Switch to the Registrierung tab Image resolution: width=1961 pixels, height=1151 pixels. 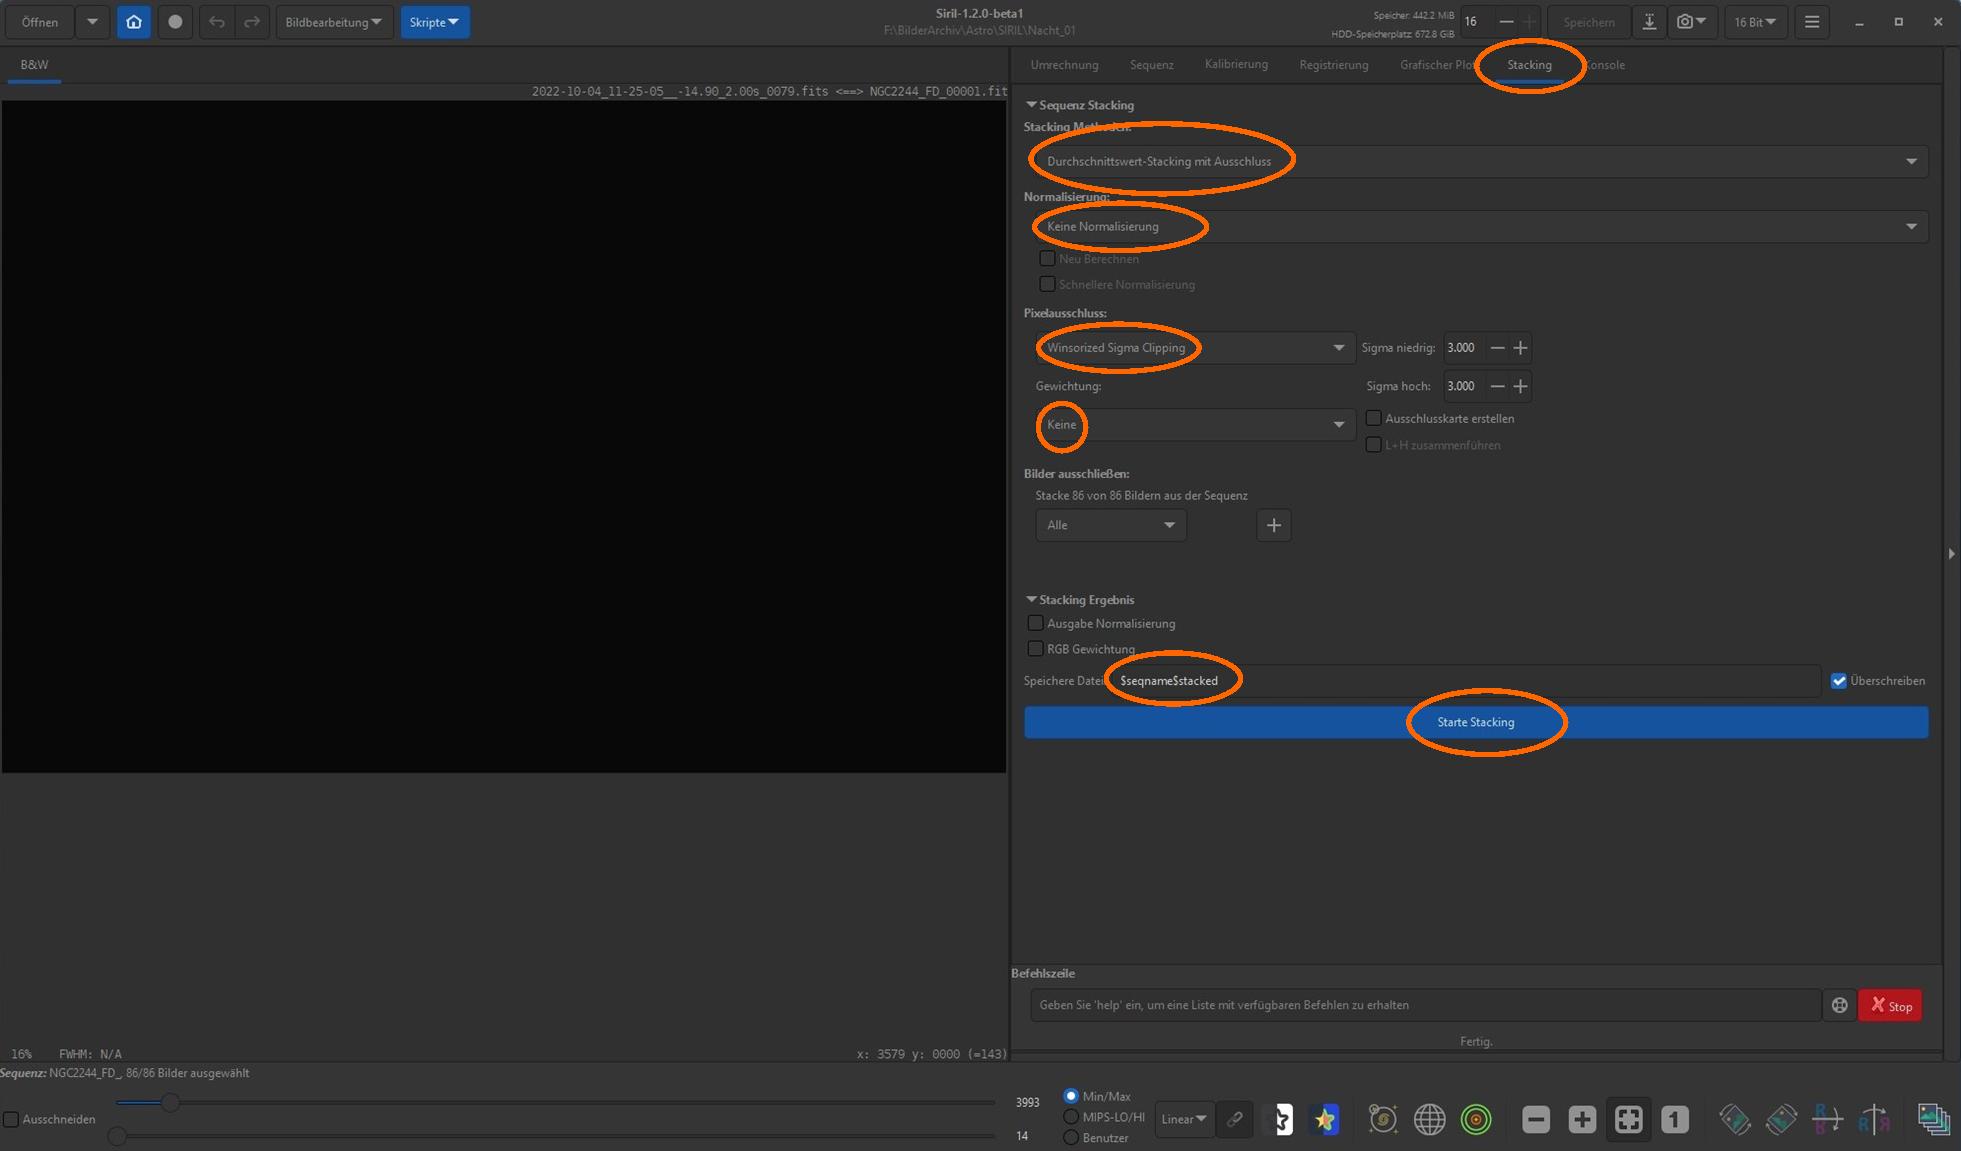(x=1333, y=65)
